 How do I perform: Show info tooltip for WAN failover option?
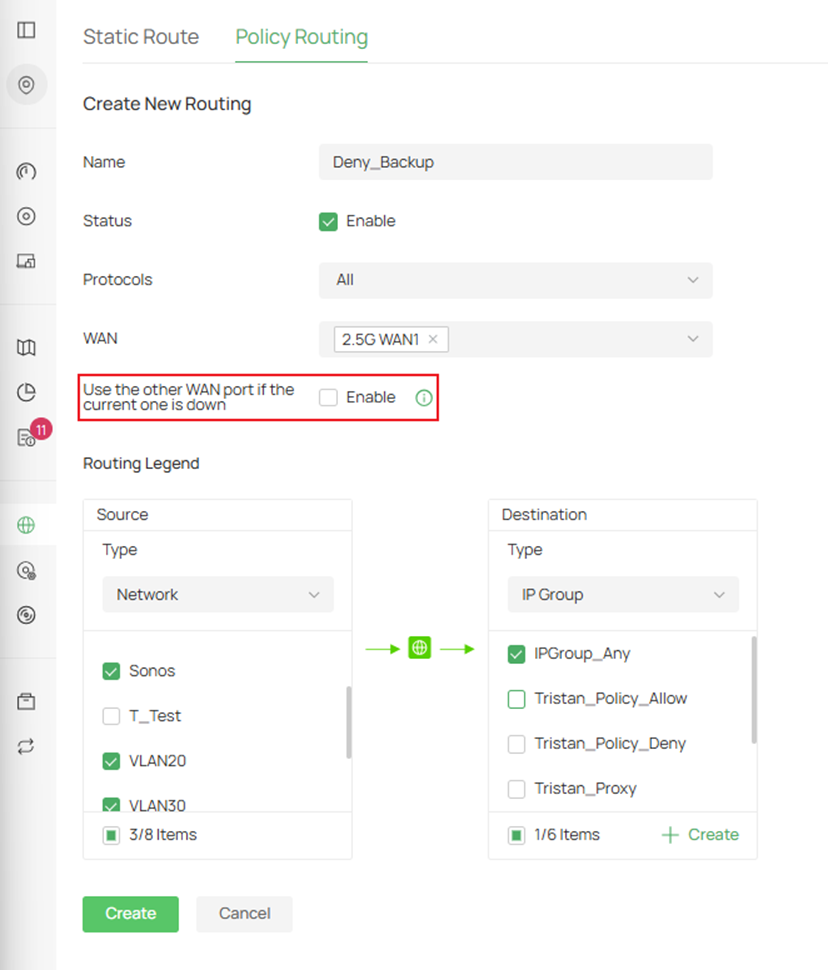[x=424, y=398]
